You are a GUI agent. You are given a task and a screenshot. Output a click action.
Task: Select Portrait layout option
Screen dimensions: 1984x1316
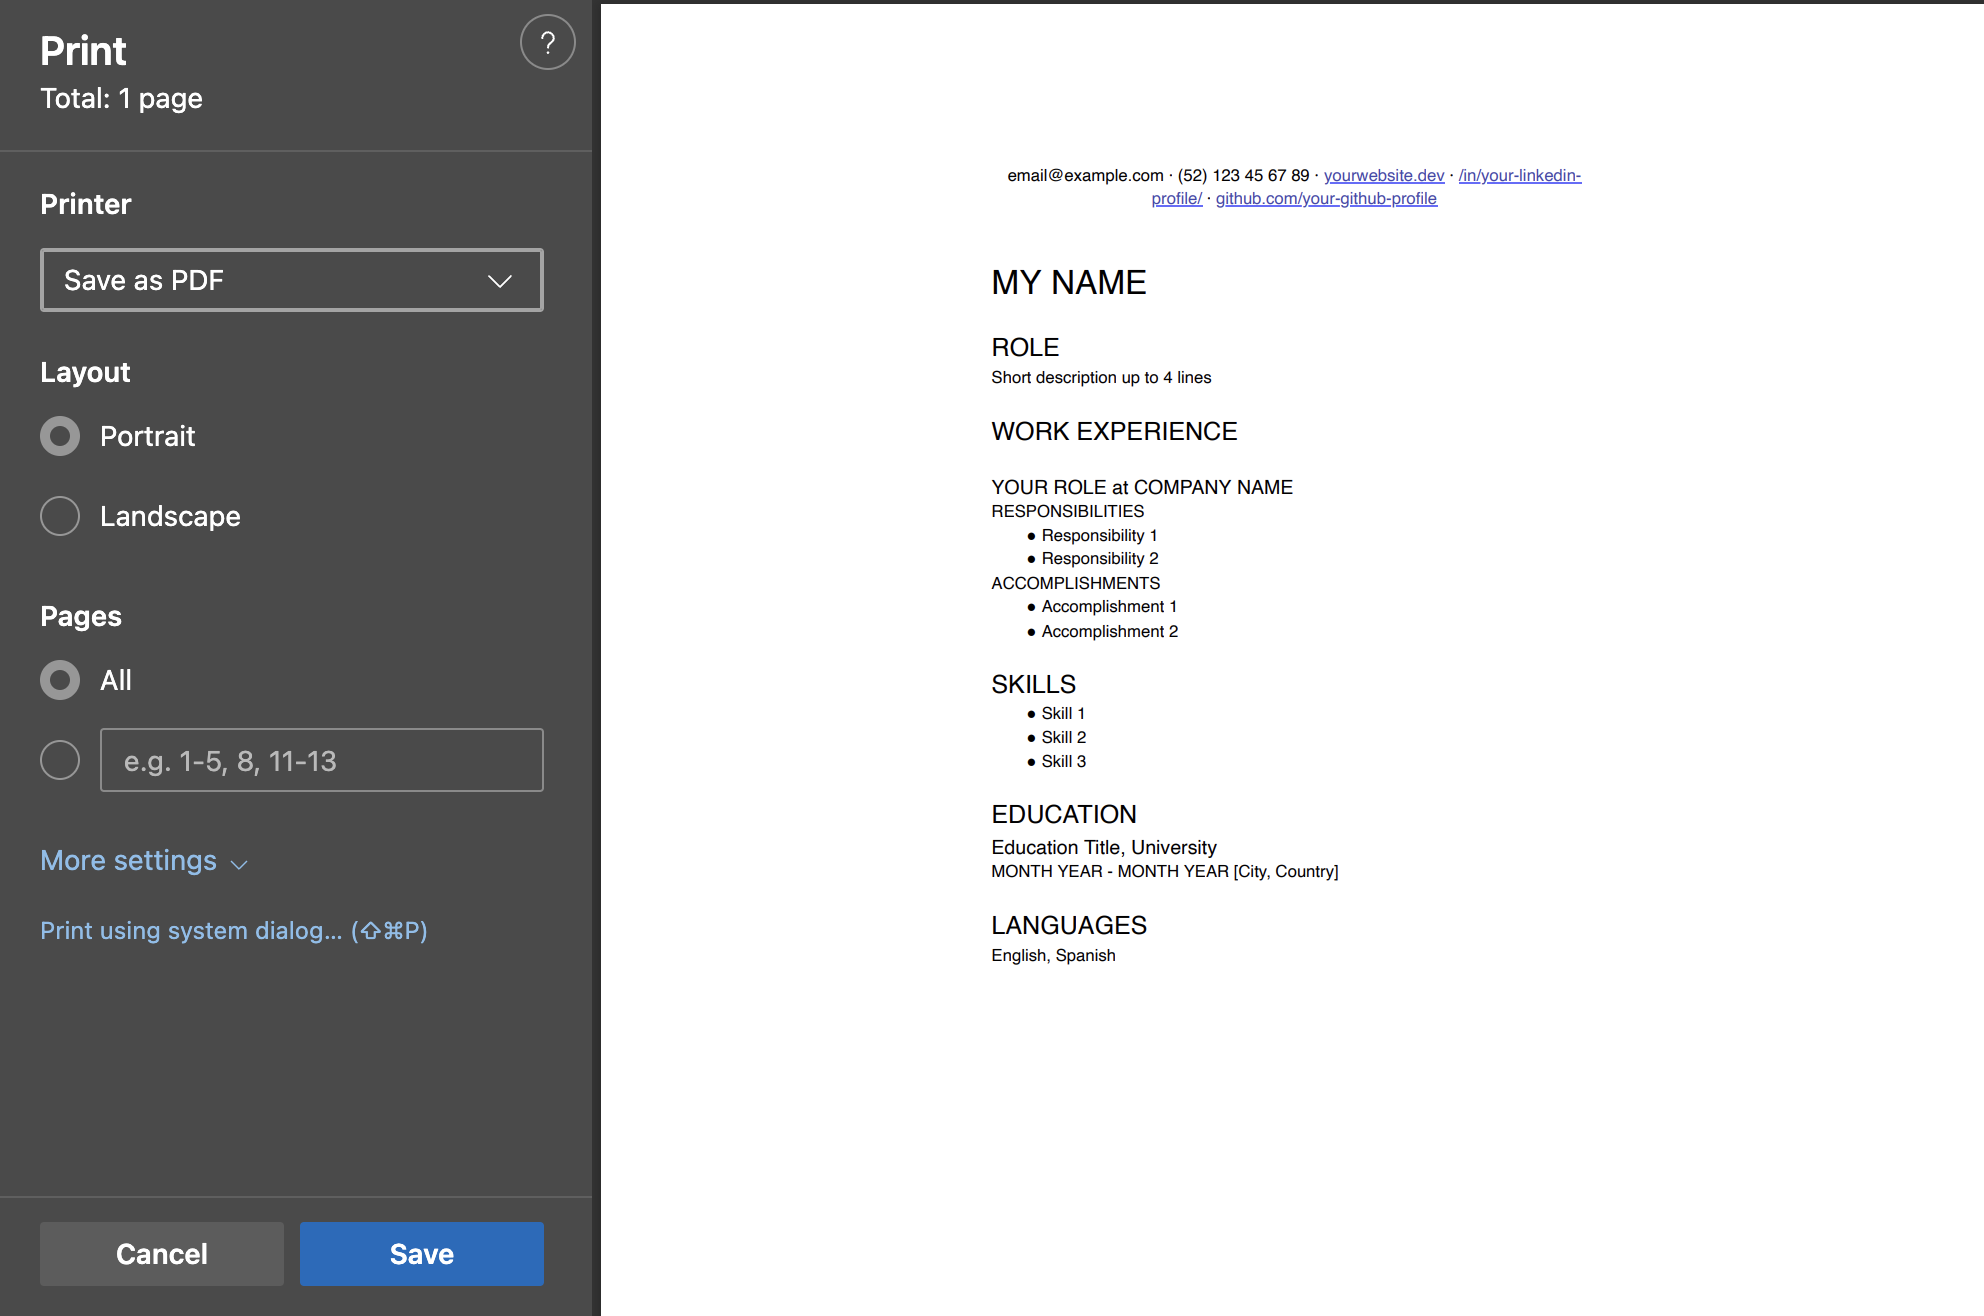pos(60,436)
